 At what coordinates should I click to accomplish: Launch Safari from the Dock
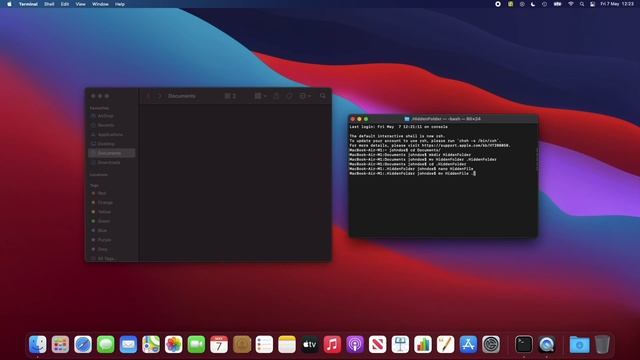(x=83, y=344)
